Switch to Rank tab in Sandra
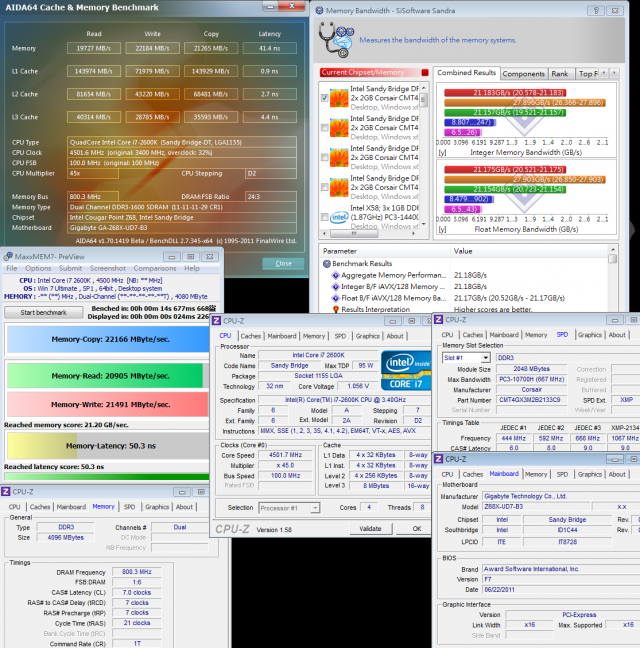This screenshot has height=649, width=640. click(x=560, y=74)
